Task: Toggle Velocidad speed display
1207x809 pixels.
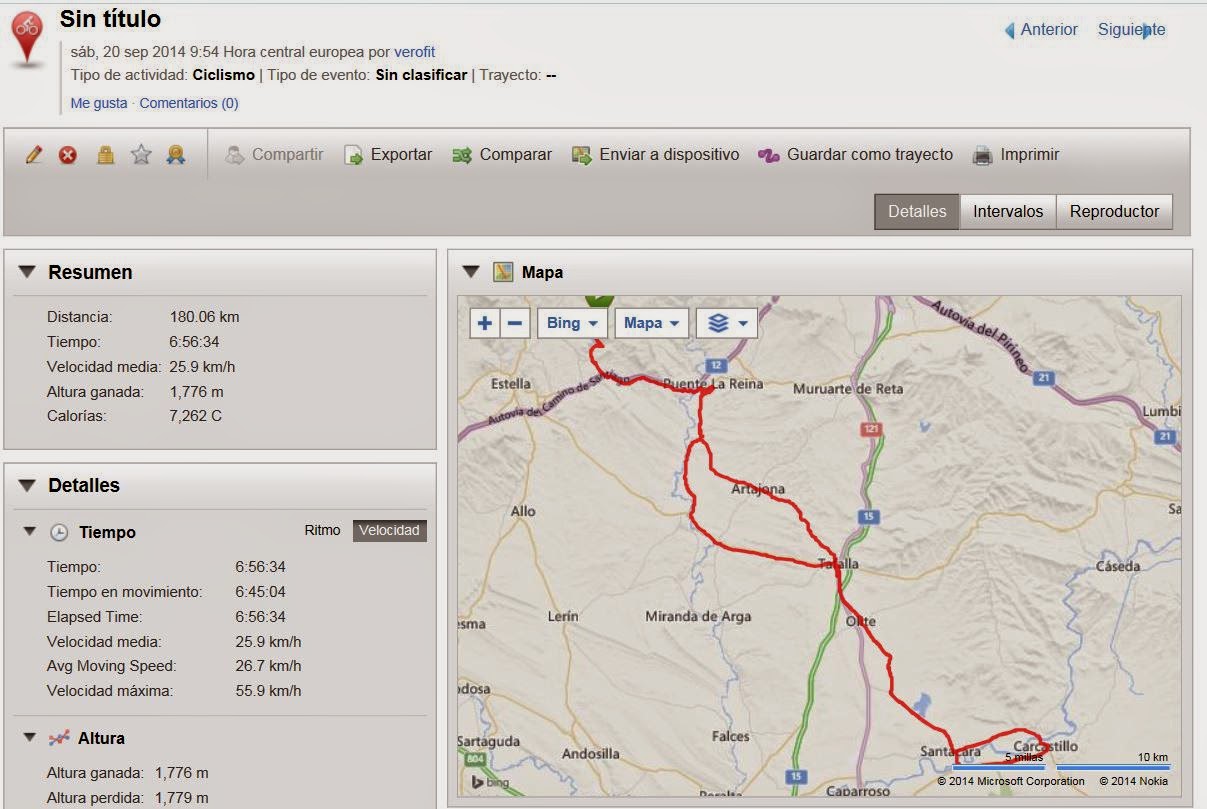Action: [390, 531]
